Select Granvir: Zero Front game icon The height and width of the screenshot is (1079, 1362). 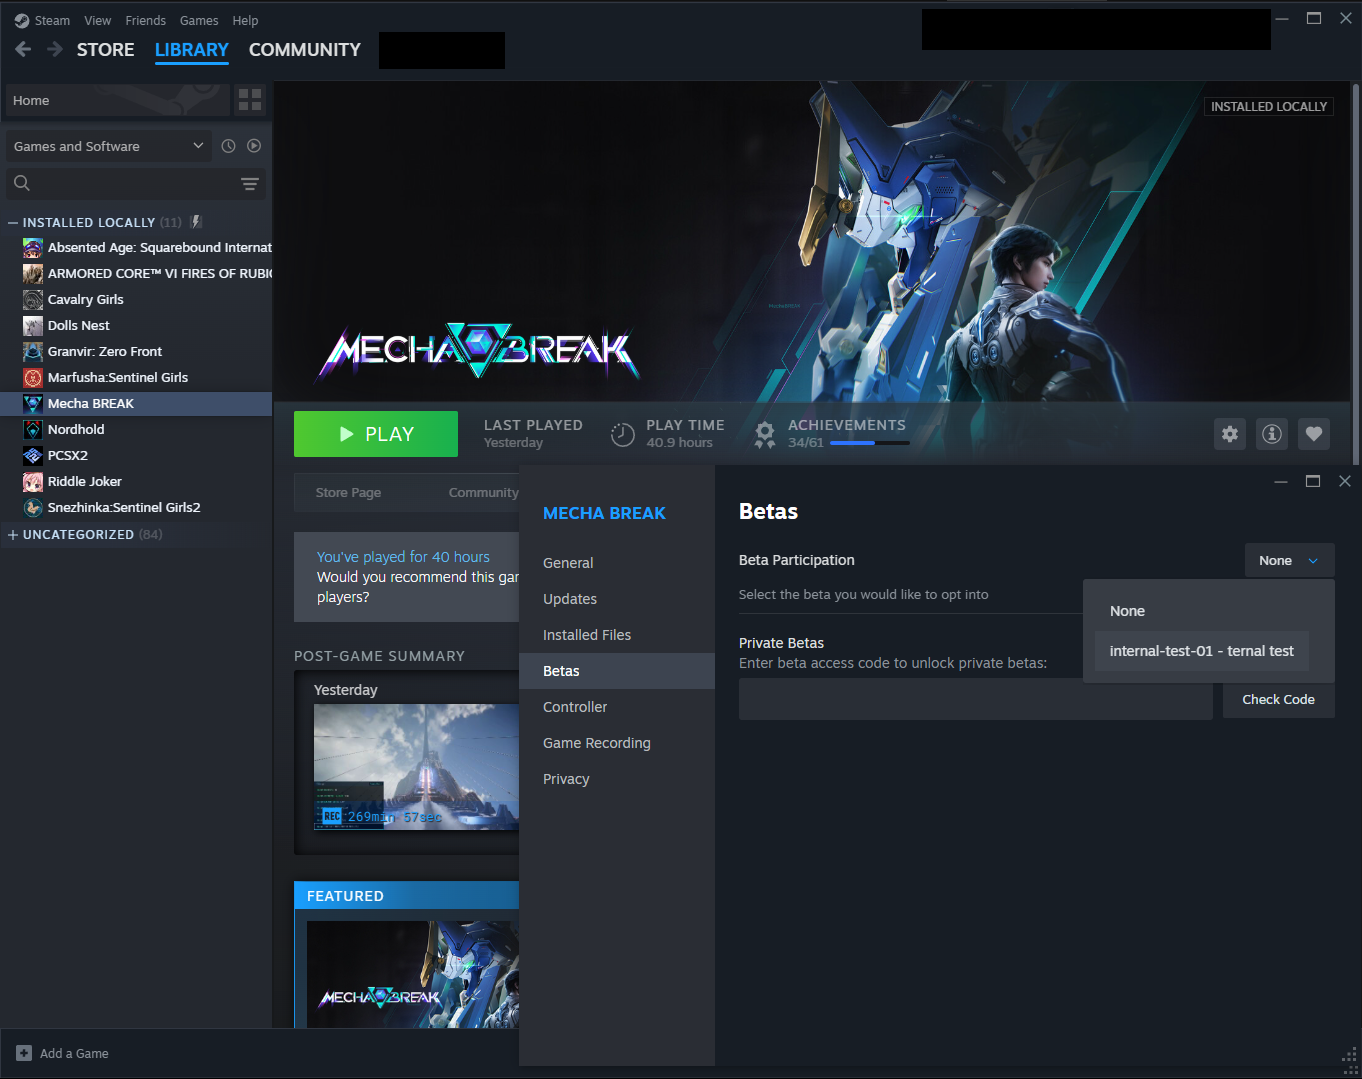[33, 351]
